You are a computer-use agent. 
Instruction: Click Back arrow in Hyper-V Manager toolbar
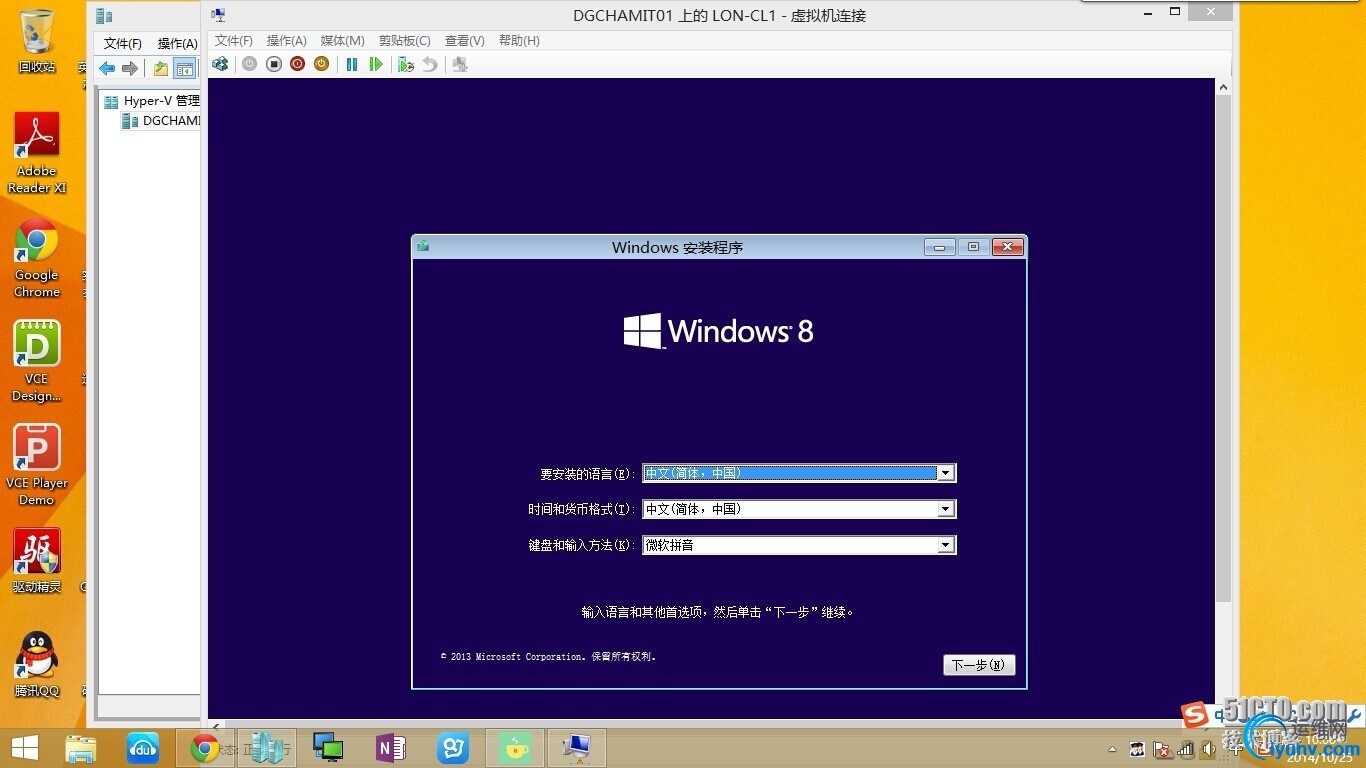[x=106, y=69]
